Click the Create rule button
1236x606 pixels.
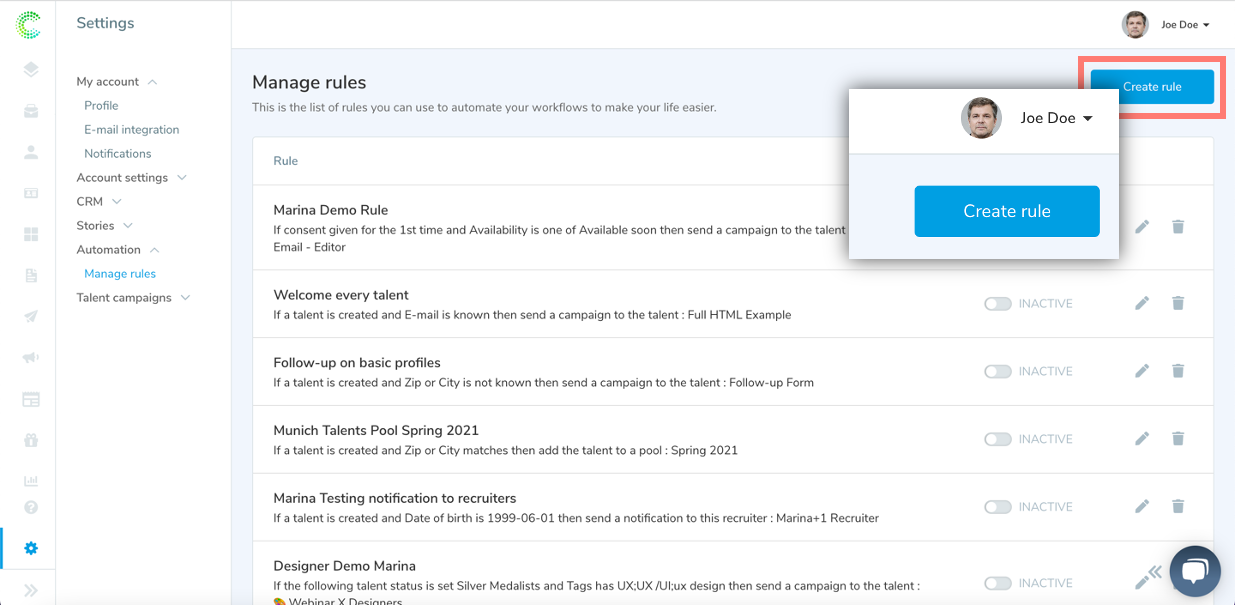click(x=1151, y=87)
